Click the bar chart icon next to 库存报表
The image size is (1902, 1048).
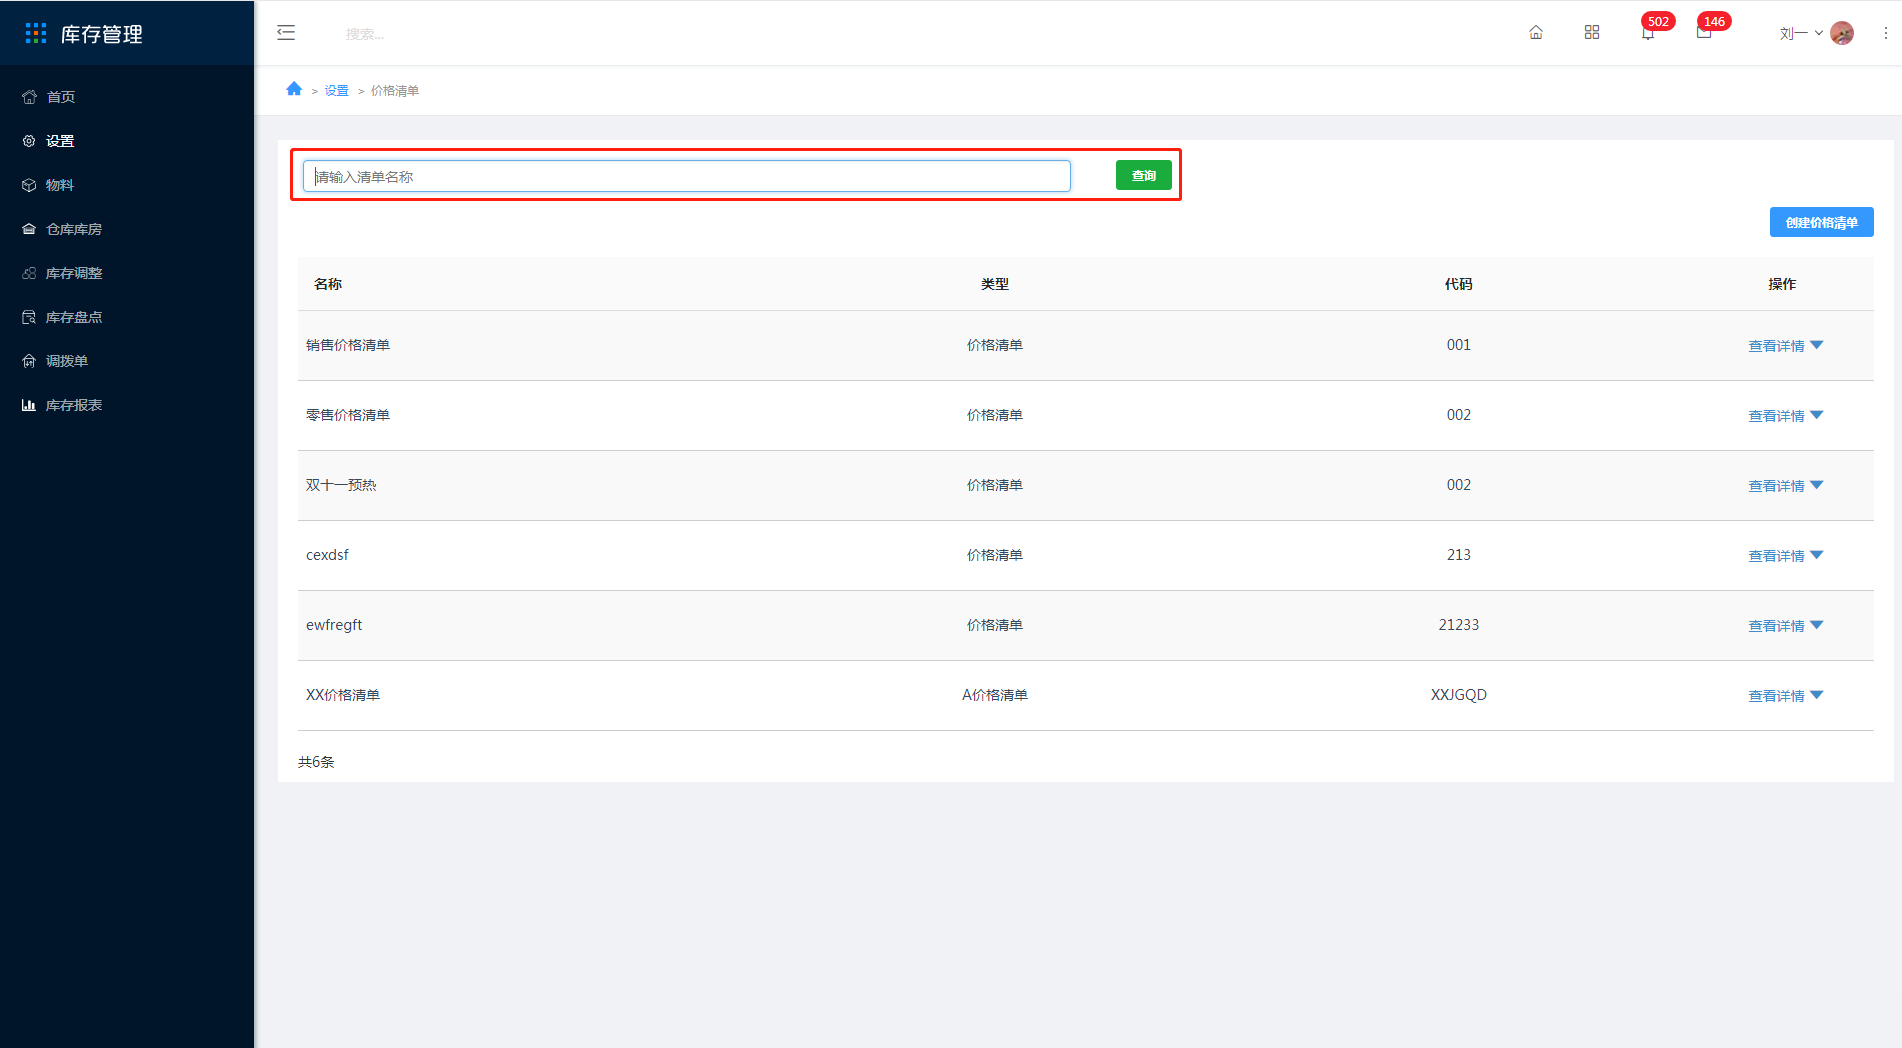pyautogui.click(x=29, y=405)
